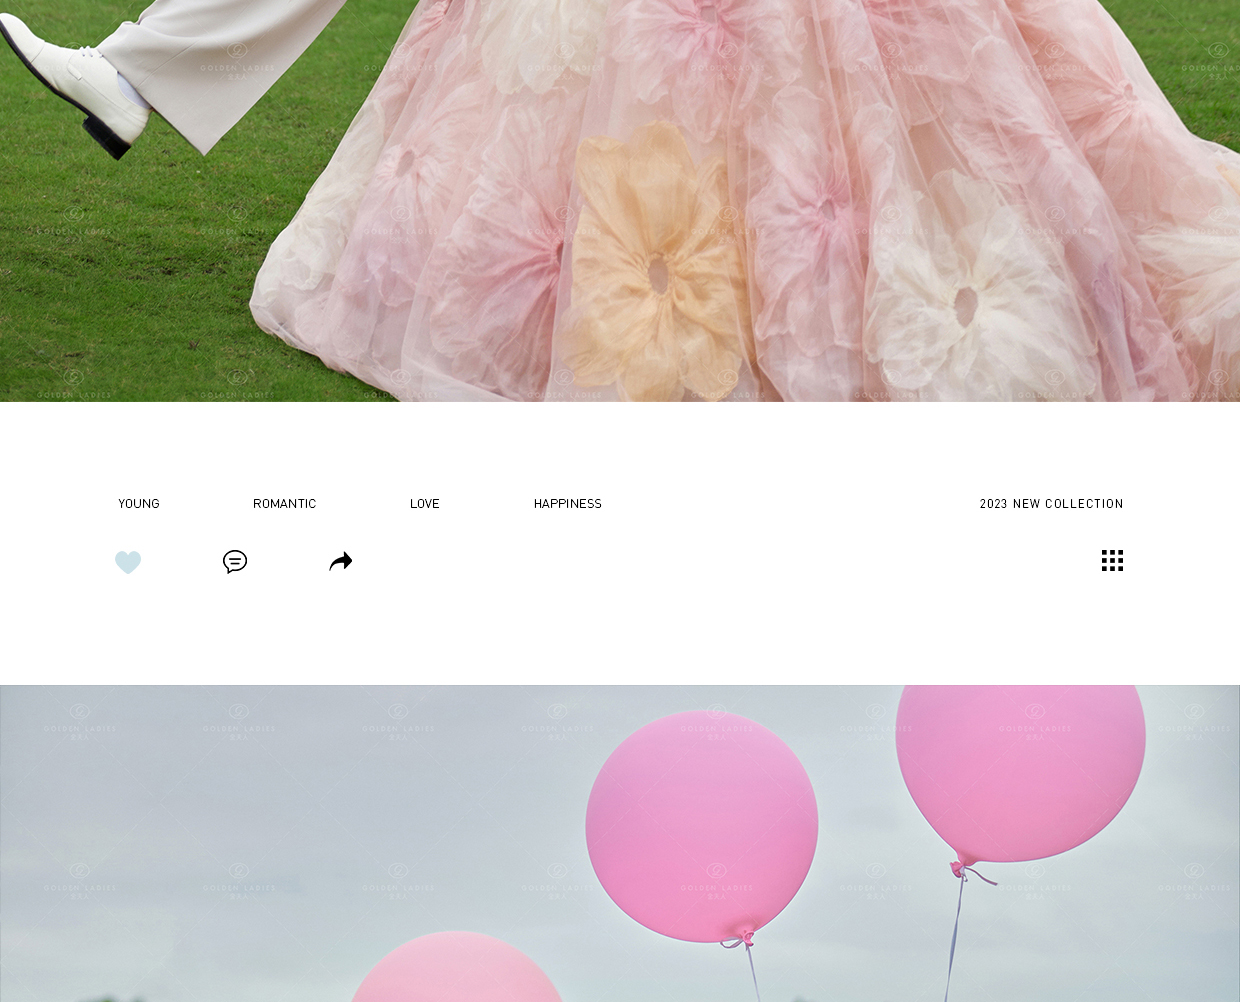The height and width of the screenshot is (1002, 1240).
Task: Share using the curved arrow icon
Action: click(x=341, y=561)
